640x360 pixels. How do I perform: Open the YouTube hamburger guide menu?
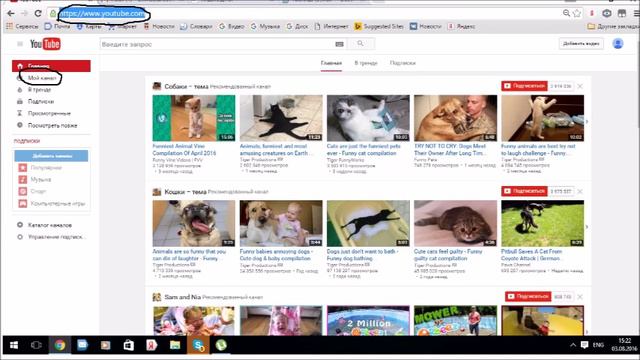[20, 44]
